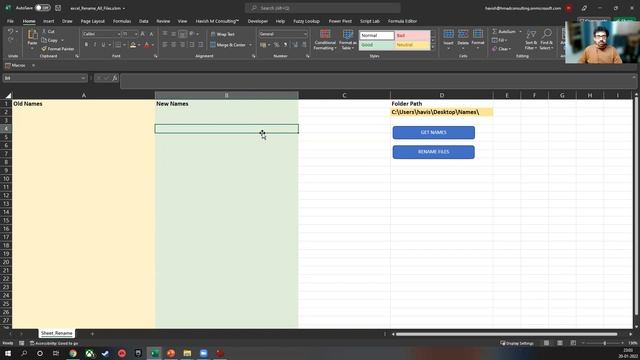
Task: Switch to the Fuzzy Lookup tab
Action: click(307, 21)
